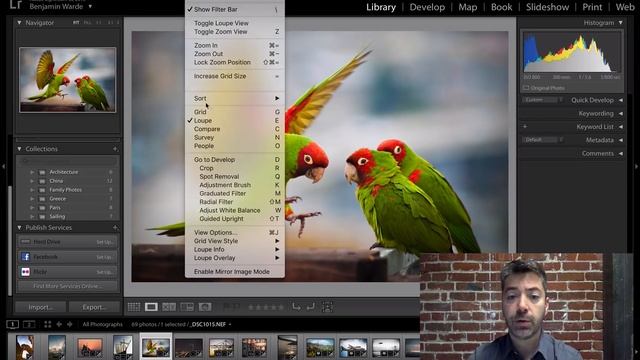Click Set Up for Hard Drive
The width and height of the screenshot is (640, 360).
click(x=104, y=242)
